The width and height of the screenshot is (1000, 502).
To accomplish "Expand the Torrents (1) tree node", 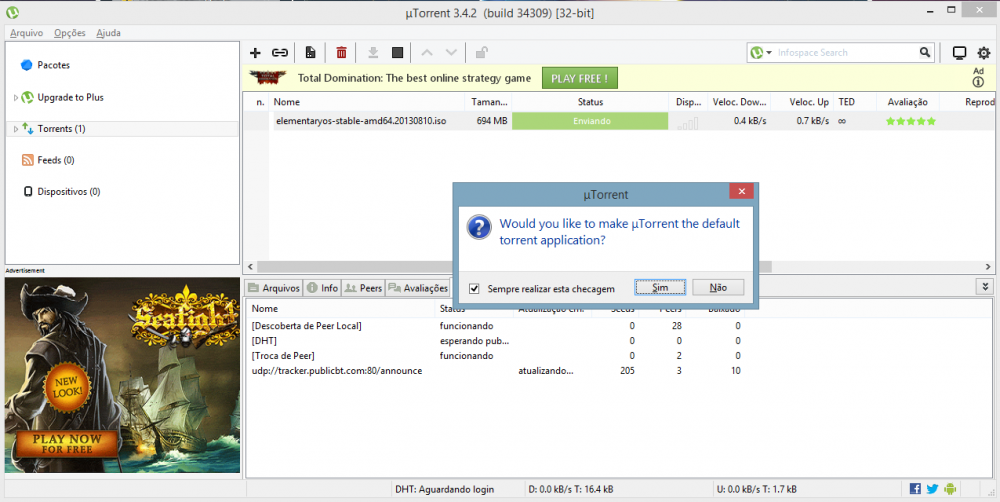I will [16, 129].
